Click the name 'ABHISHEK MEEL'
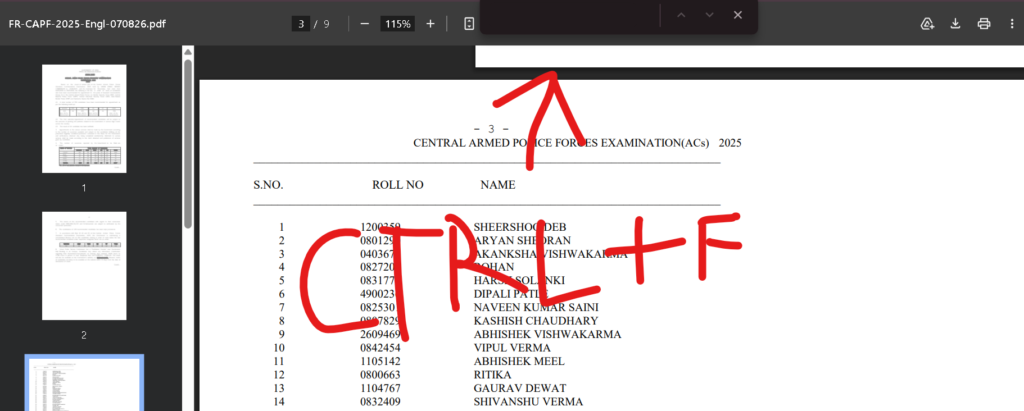The height and width of the screenshot is (411, 1024). (519, 361)
